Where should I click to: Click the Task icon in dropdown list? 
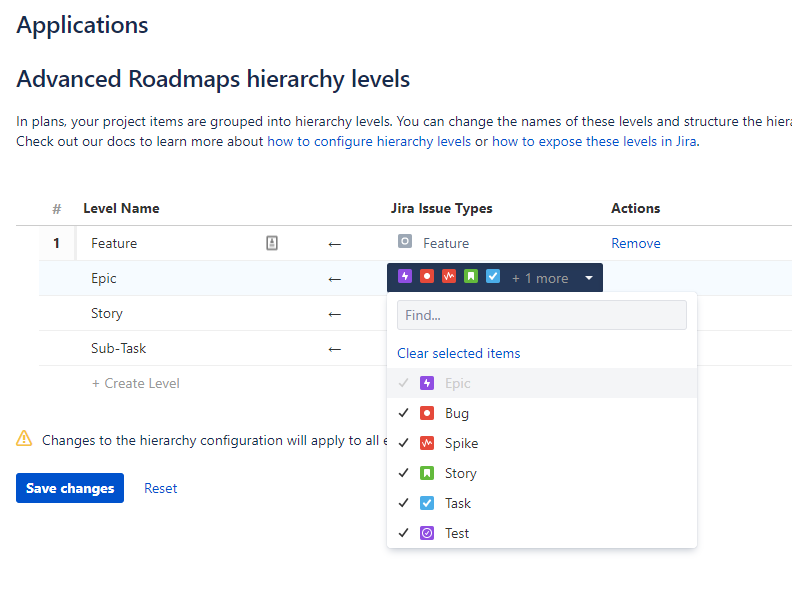tap(427, 503)
